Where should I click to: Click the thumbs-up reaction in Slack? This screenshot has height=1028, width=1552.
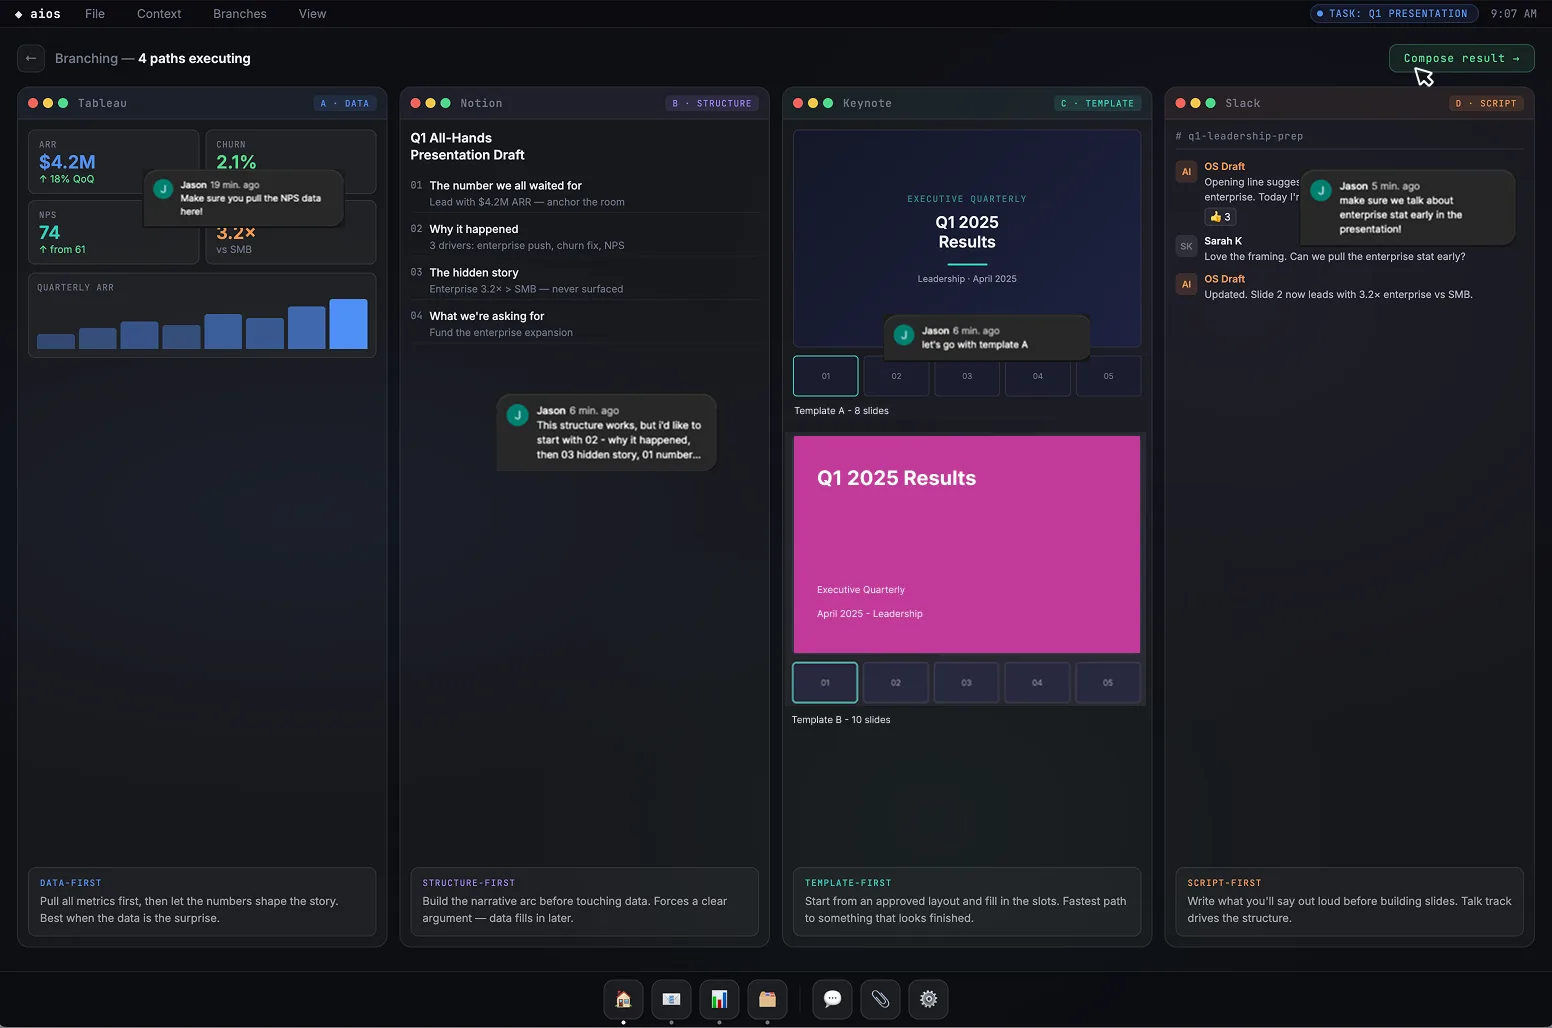click(1220, 217)
